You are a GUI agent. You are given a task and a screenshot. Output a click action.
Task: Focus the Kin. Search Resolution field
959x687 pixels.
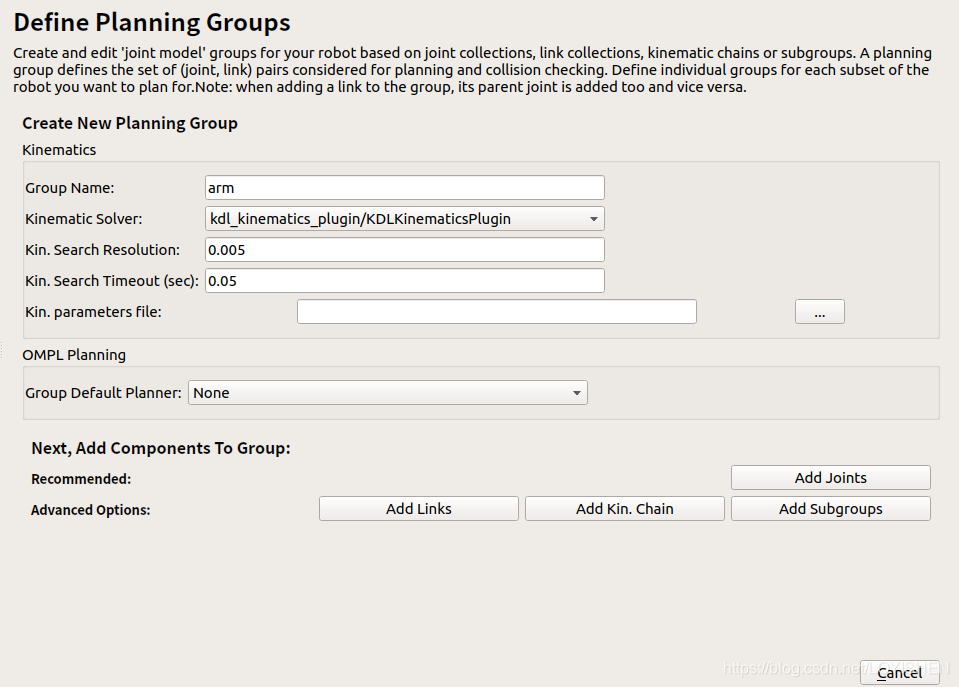(404, 249)
